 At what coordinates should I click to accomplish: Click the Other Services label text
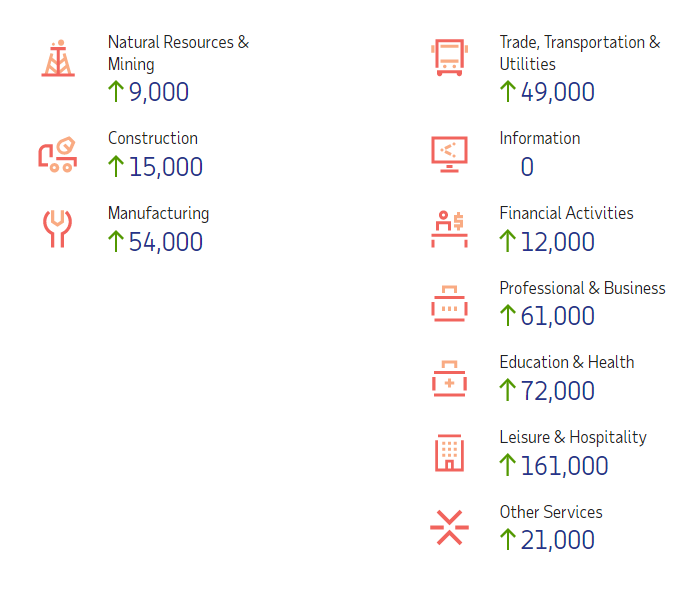(x=551, y=512)
